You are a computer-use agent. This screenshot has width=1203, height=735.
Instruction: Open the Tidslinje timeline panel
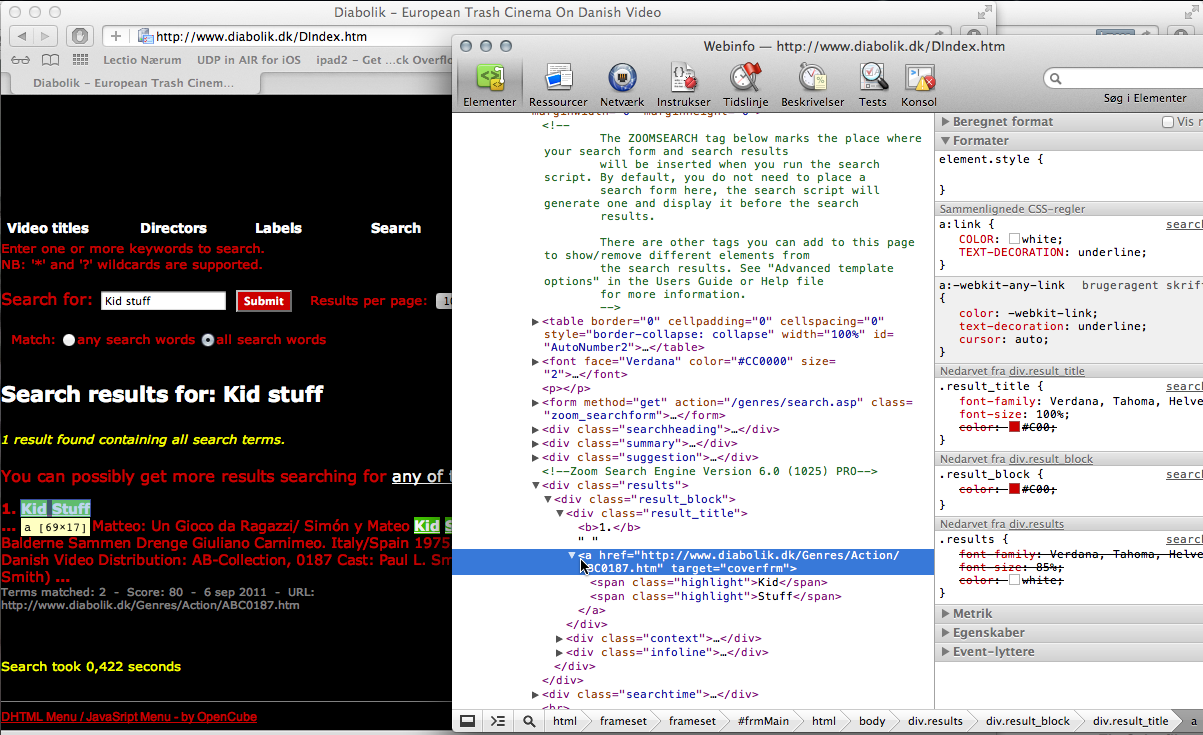[x=744, y=85]
